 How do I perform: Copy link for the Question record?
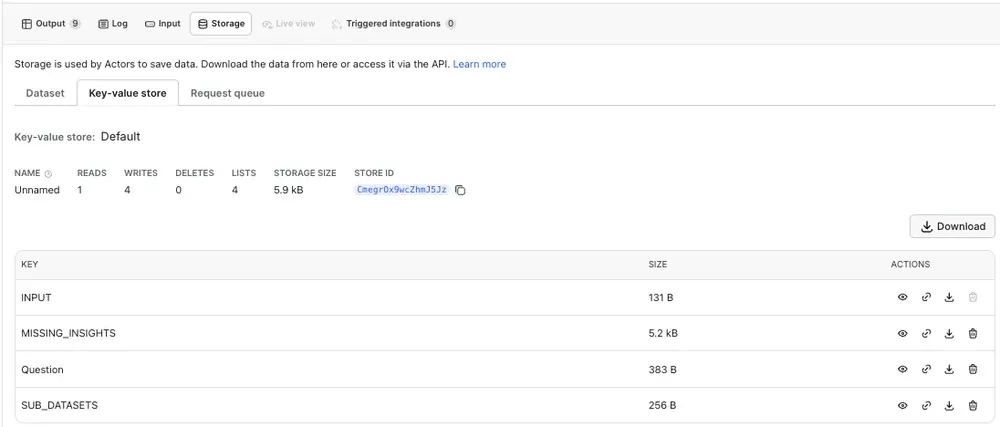pos(926,369)
